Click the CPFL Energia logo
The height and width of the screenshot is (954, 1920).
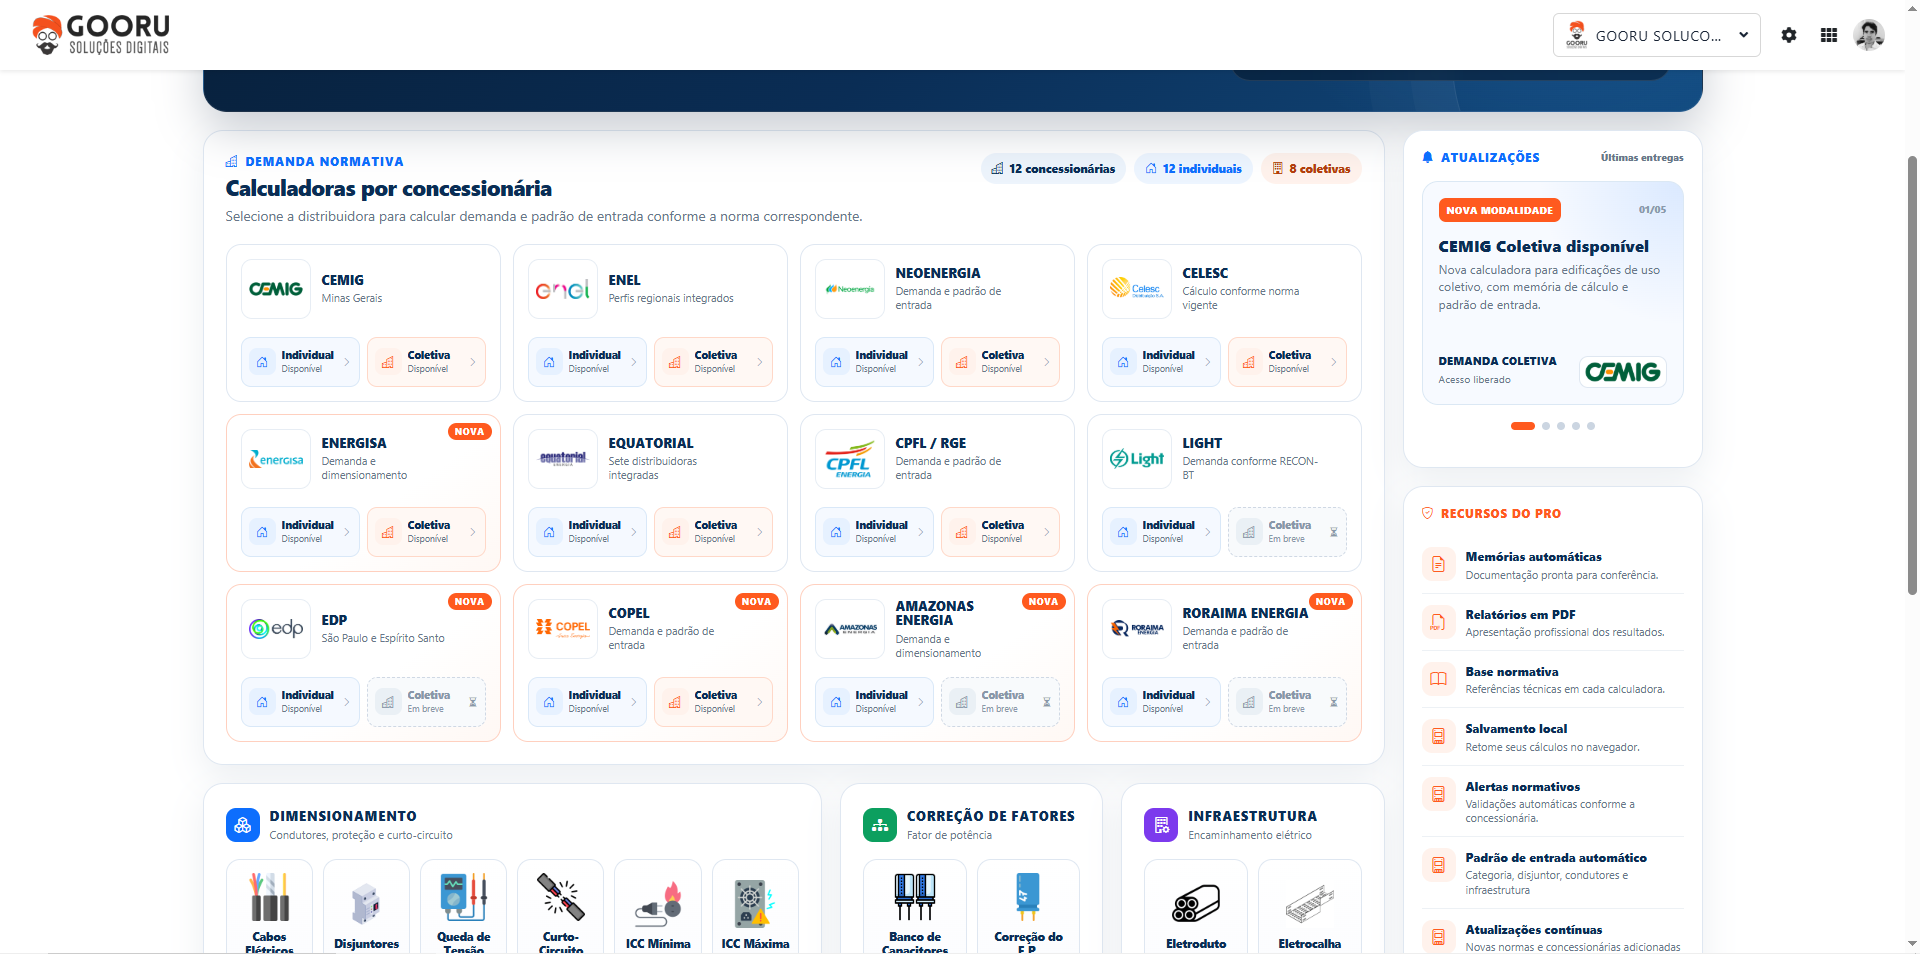coord(850,459)
